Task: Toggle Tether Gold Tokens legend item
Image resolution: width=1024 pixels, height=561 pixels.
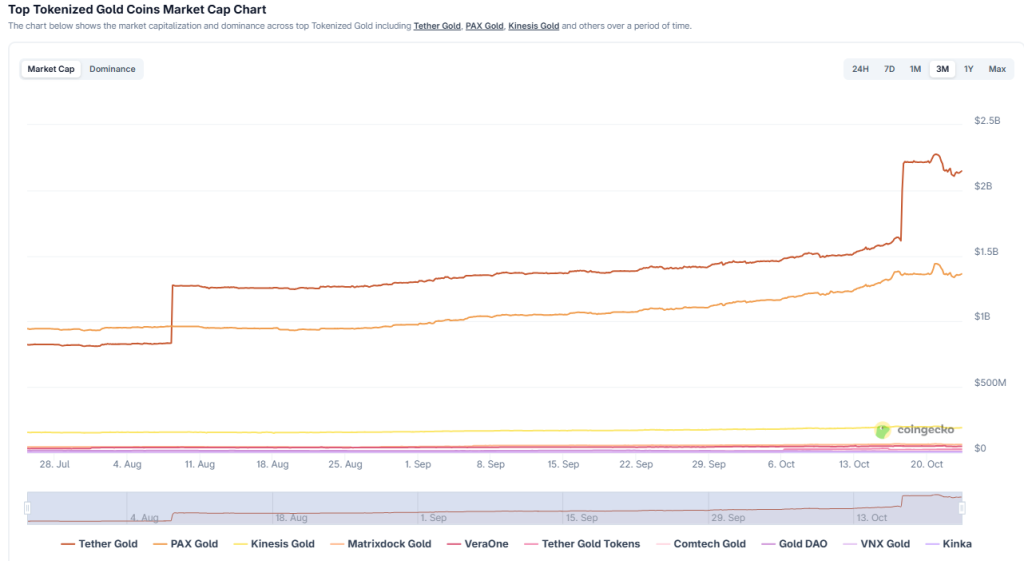Action: (583, 544)
